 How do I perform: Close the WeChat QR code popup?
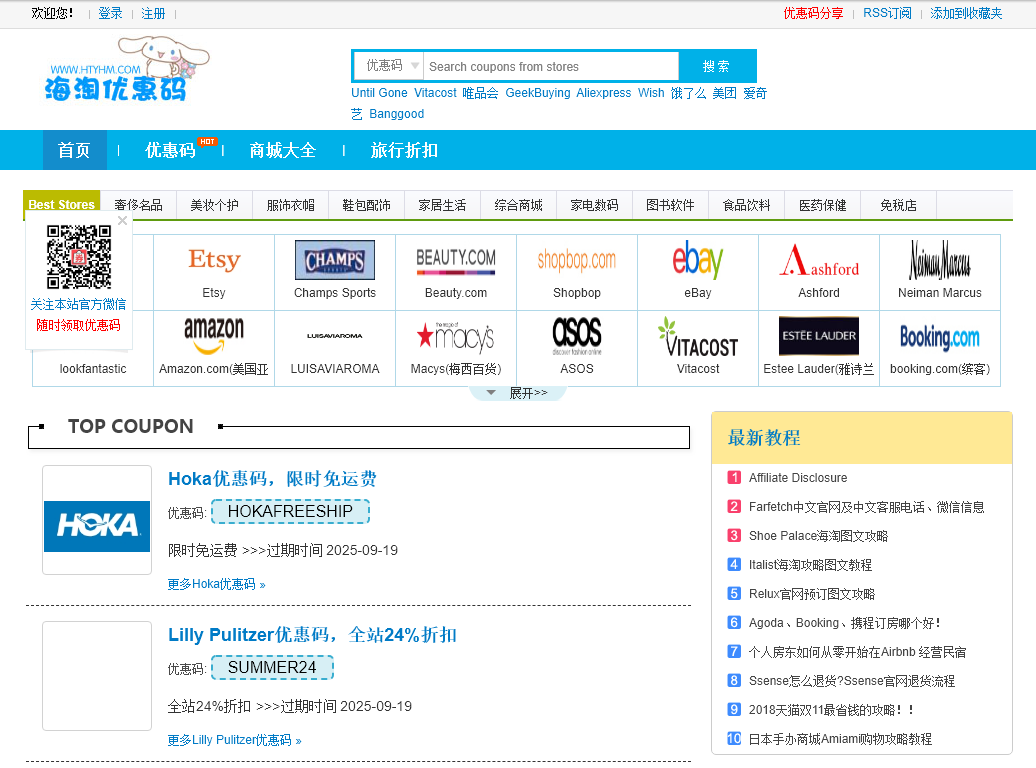coord(122,221)
